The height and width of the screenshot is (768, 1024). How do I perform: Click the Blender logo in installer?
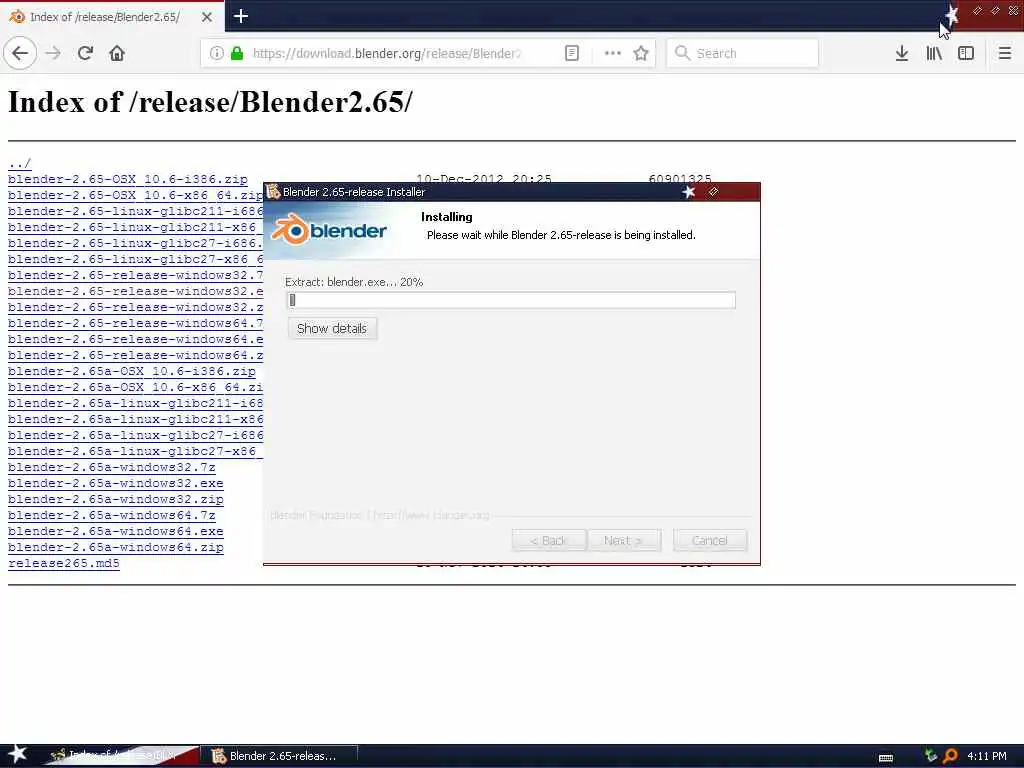[329, 230]
